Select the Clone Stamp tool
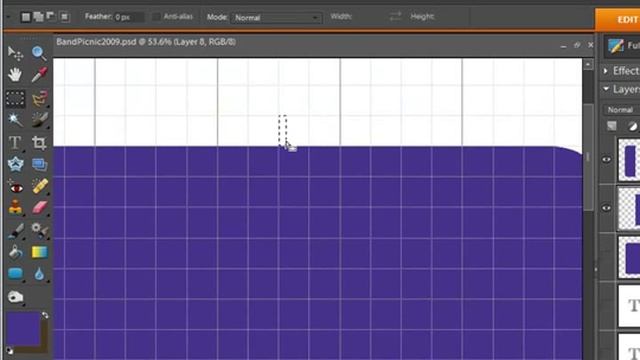The image size is (640, 360). [x=15, y=207]
